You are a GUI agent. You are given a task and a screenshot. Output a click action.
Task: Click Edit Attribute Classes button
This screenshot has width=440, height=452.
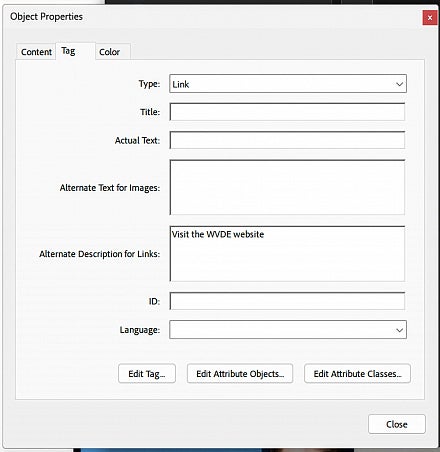[357, 373]
